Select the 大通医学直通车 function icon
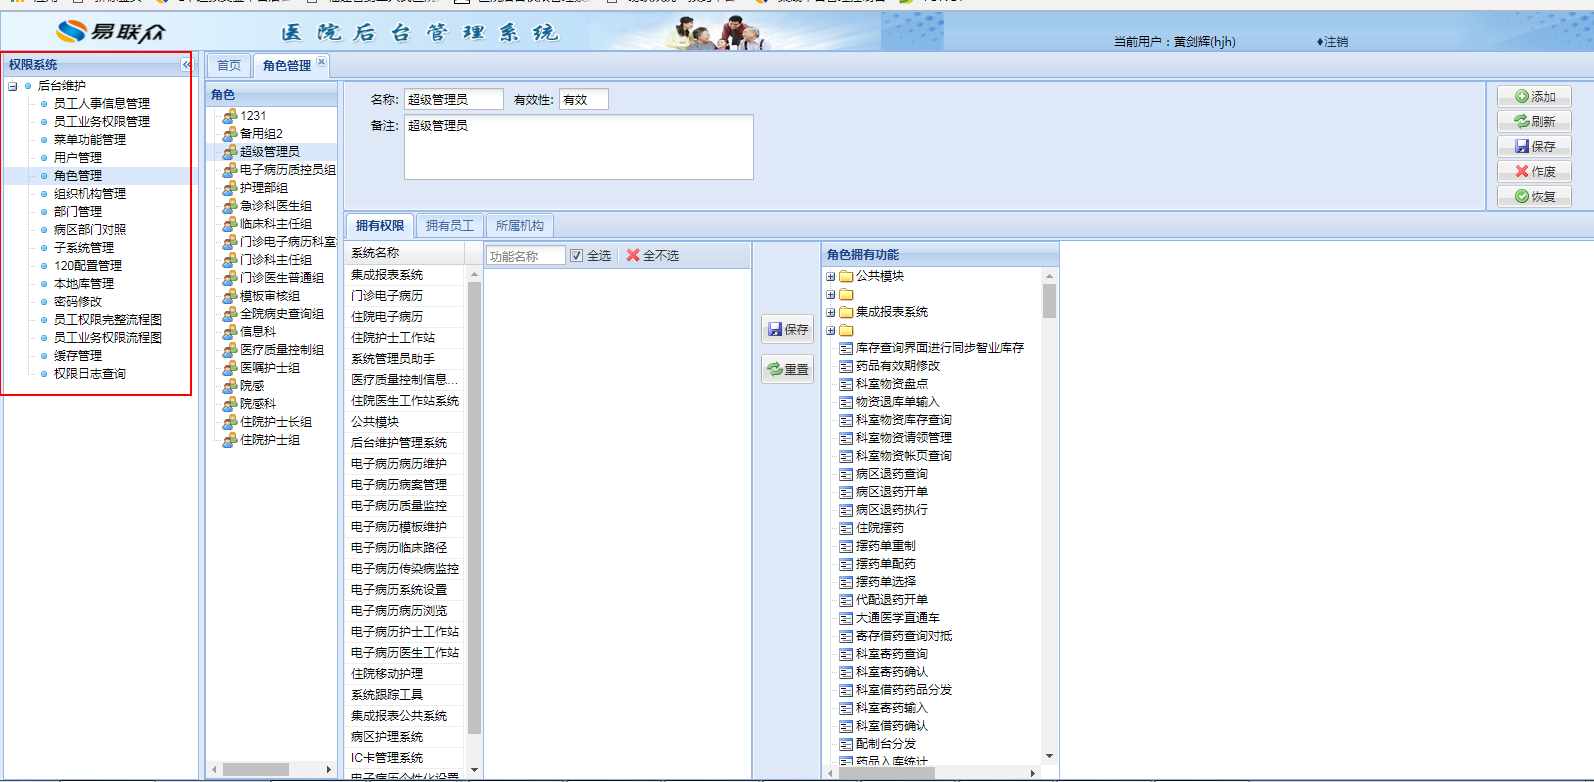The image size is (1594, 782). (x=846, y=618)
